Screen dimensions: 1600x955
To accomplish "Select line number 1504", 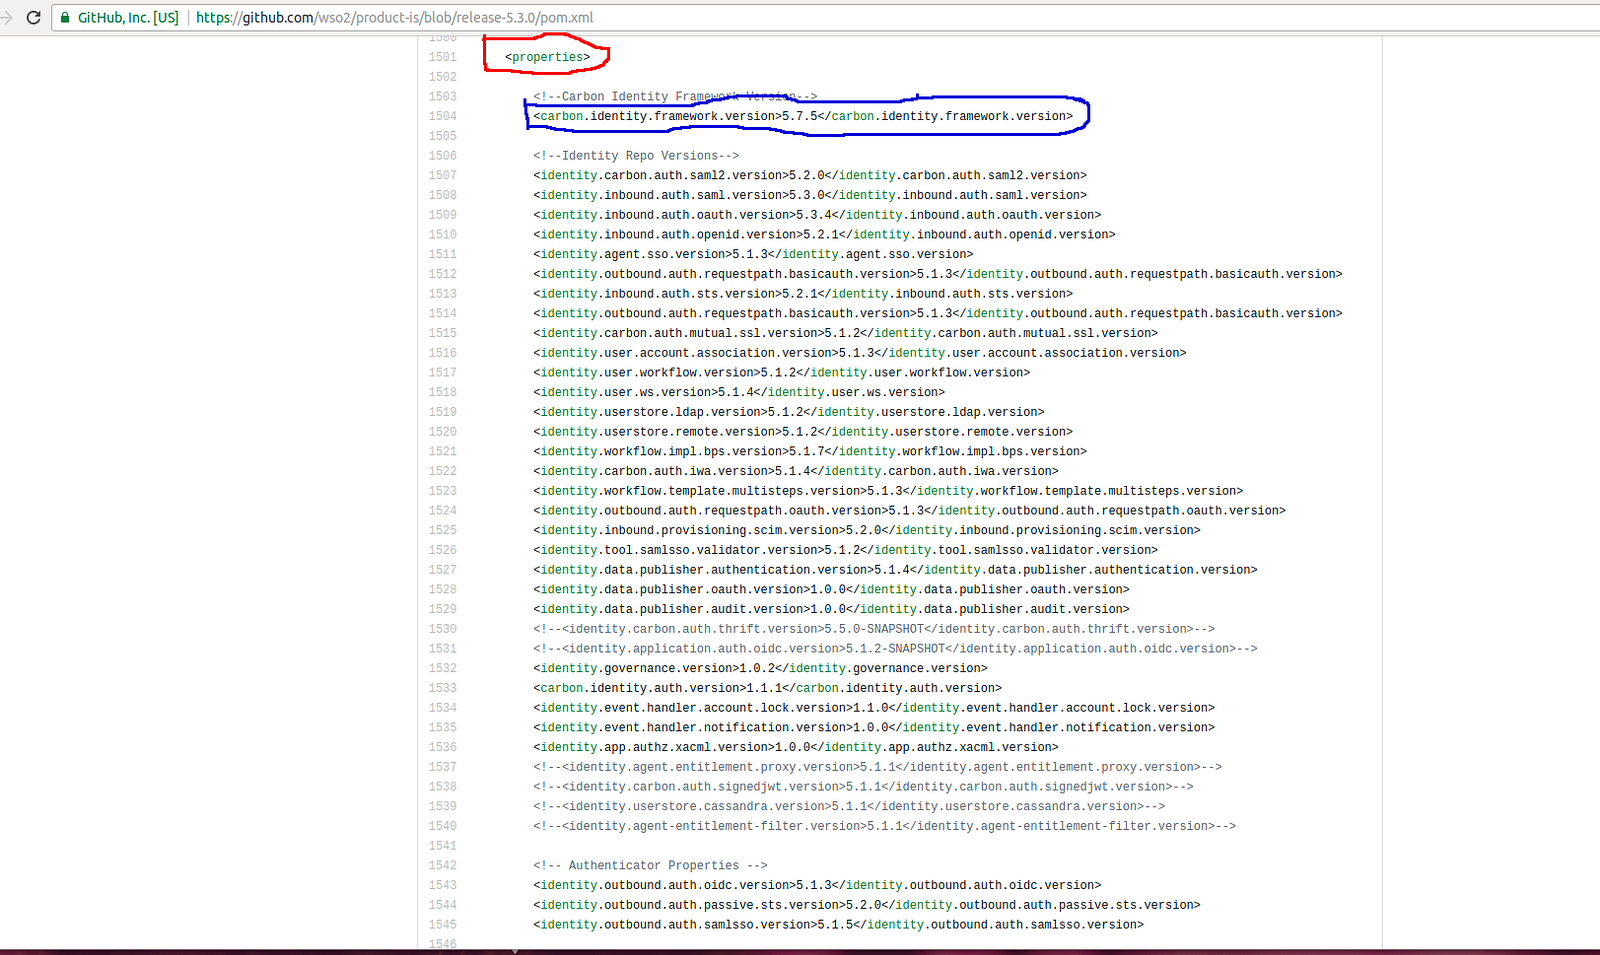I will click(443, 117).
